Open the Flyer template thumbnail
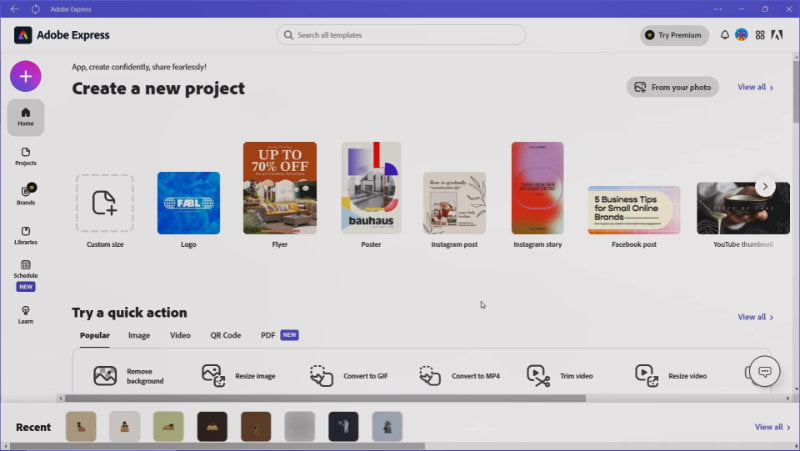Image resolution: width=800 pixels, height=451 pixels. pyautogui.click(x=280, y=188)
